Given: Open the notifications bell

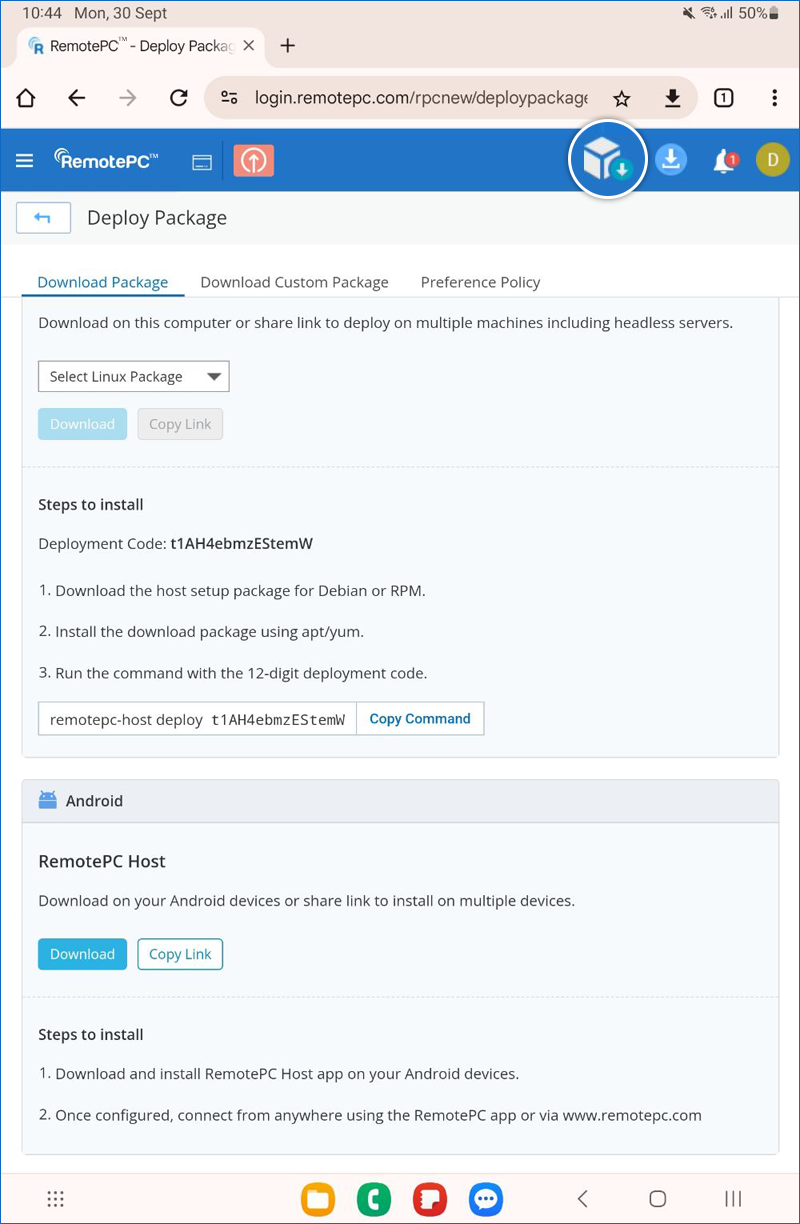Looking at the screenshot, I should click(x=723, y=160).
